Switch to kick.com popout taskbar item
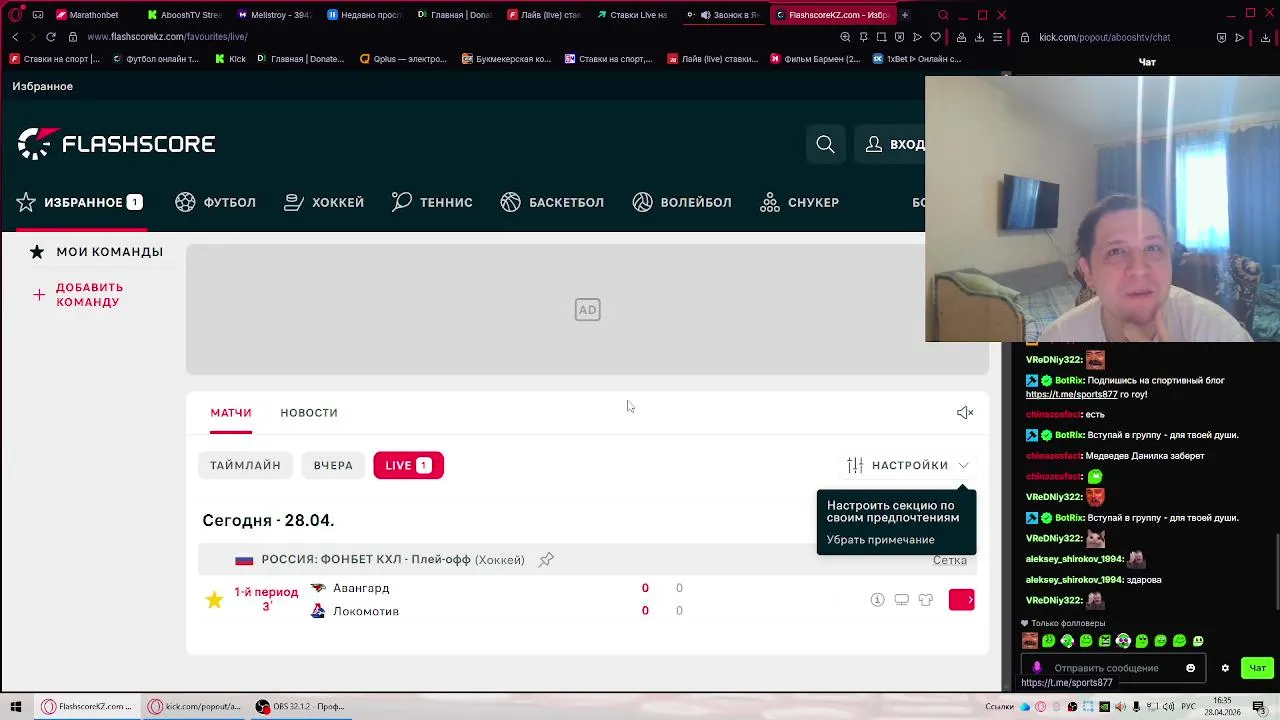 (x=195, y=706)
